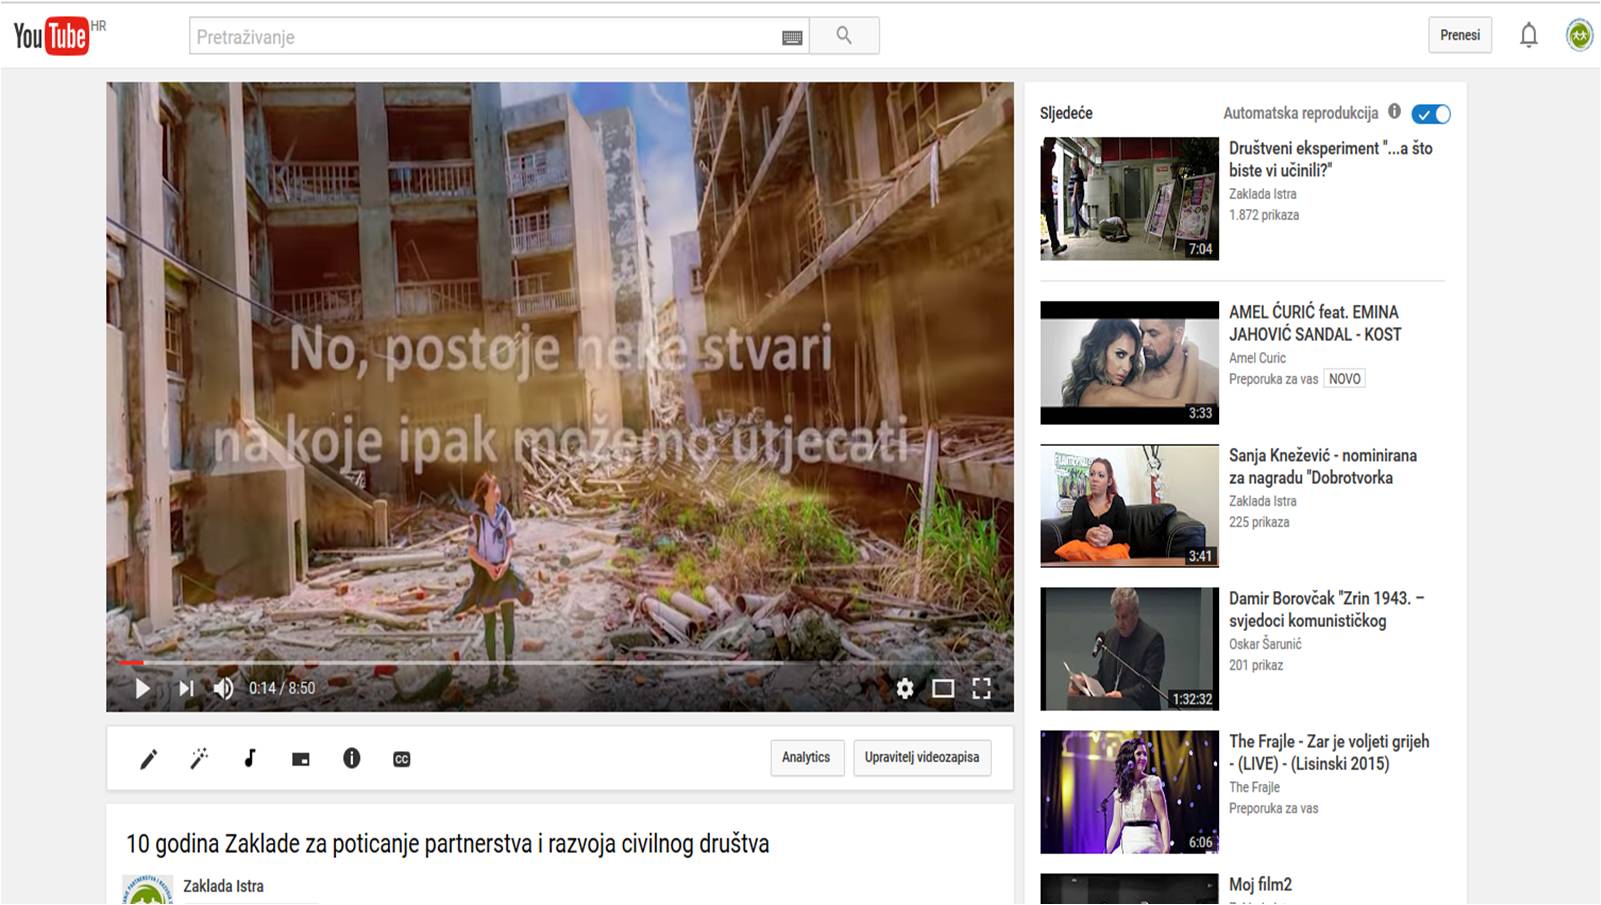
Task: Open the Audio music note tool
Action: point(249,759)
